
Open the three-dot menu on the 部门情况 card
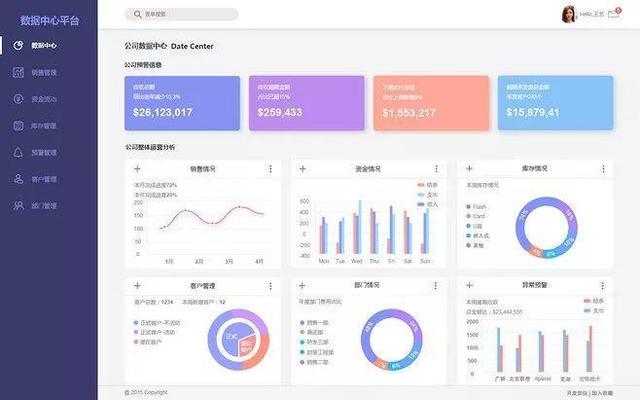pyautogui.click(x=435, y=286)
